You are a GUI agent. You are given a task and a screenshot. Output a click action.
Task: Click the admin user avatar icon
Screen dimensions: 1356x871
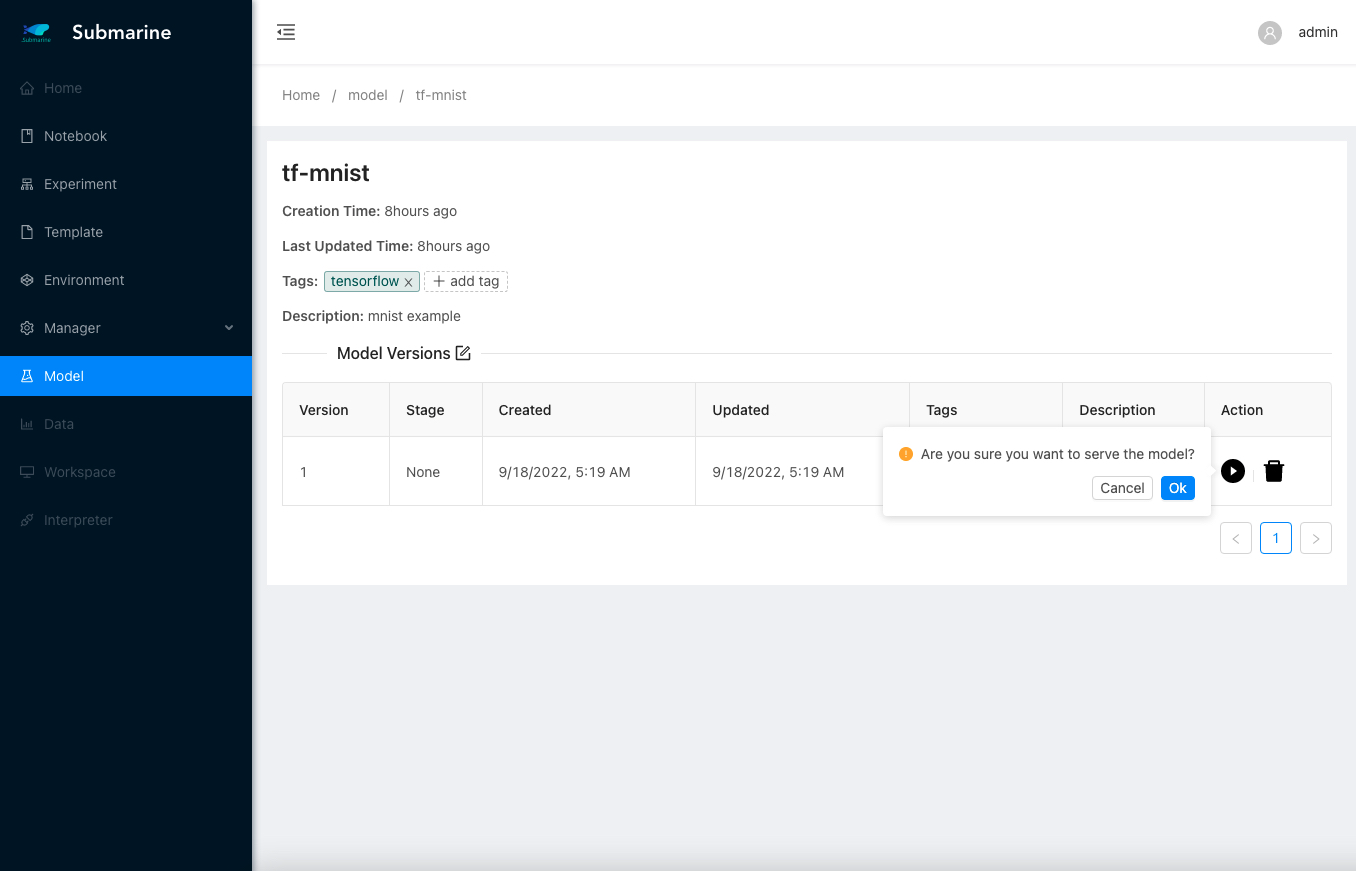[x=1270, y=32]
